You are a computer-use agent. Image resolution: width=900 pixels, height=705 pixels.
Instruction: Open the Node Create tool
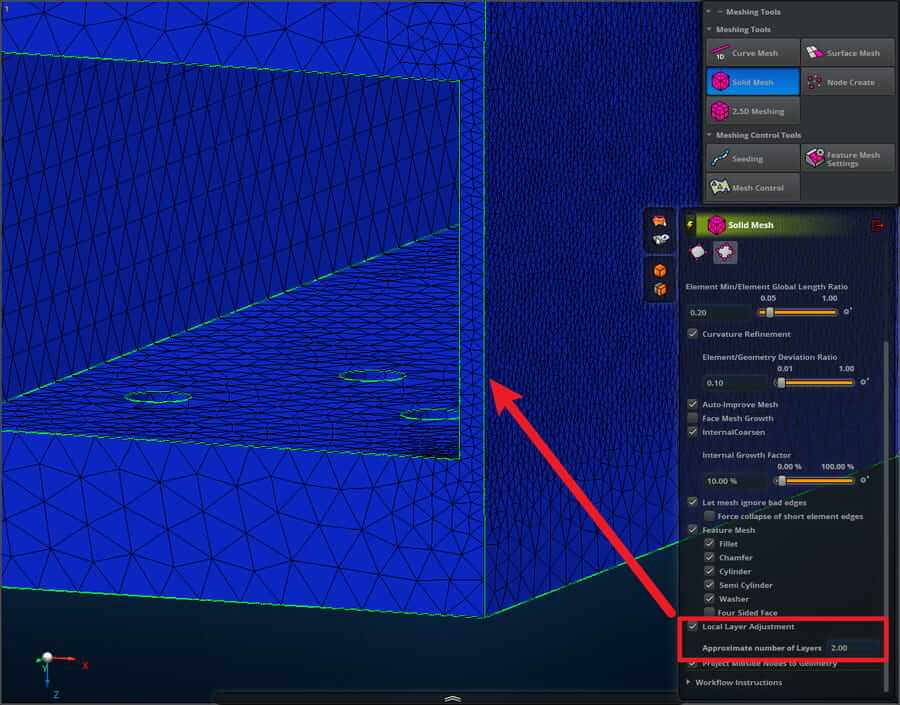coord(848,82)
